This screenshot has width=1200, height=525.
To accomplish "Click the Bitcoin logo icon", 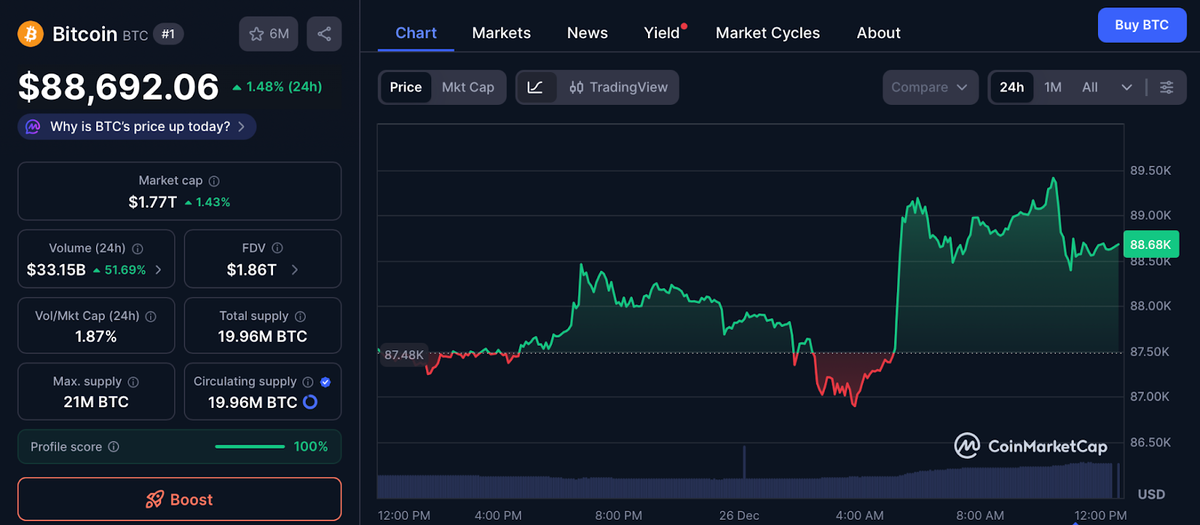I will 31,34.
